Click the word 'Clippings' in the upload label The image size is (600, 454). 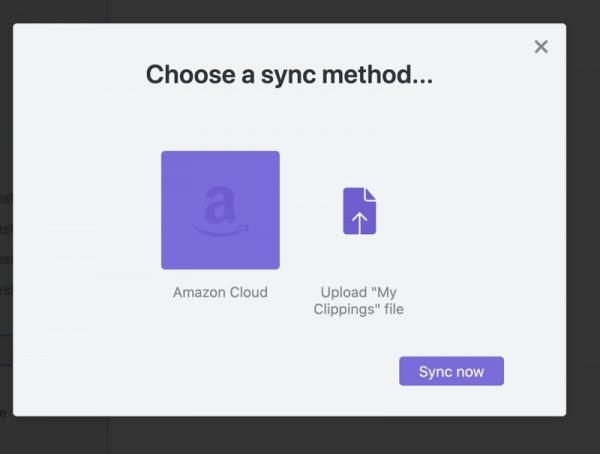point(340,309)
